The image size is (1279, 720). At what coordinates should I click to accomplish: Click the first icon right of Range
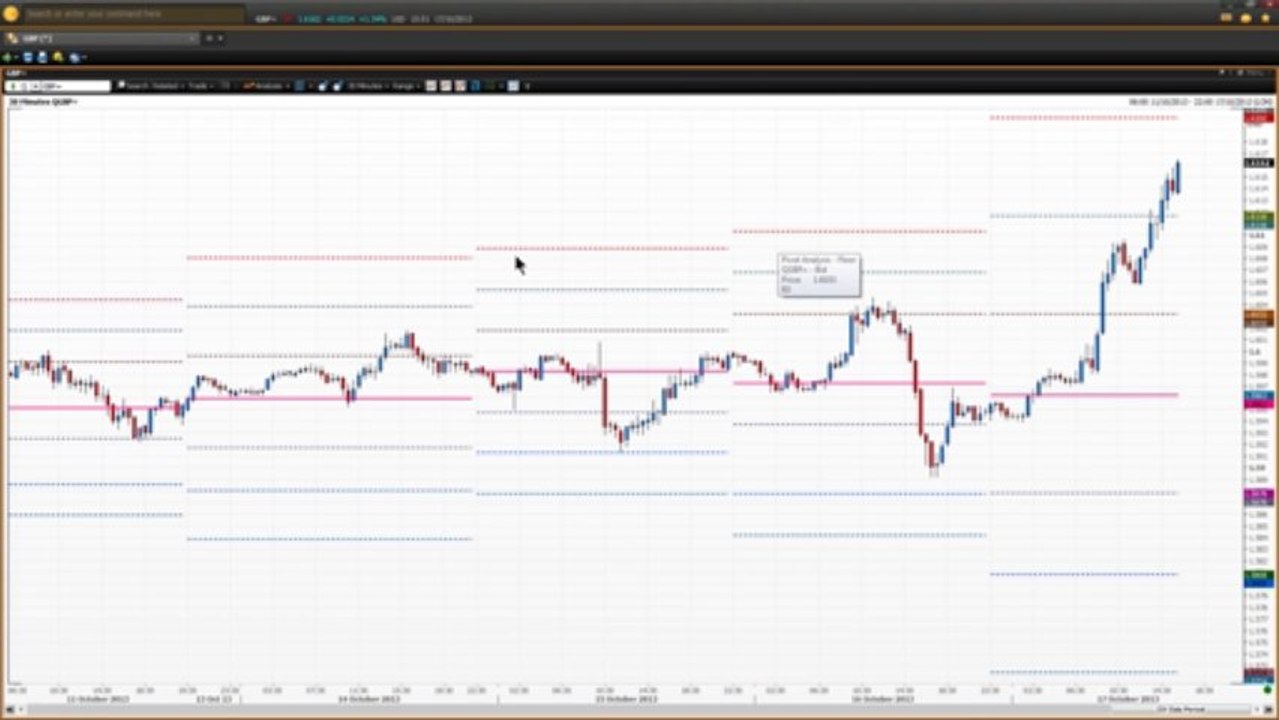(431, 86)
